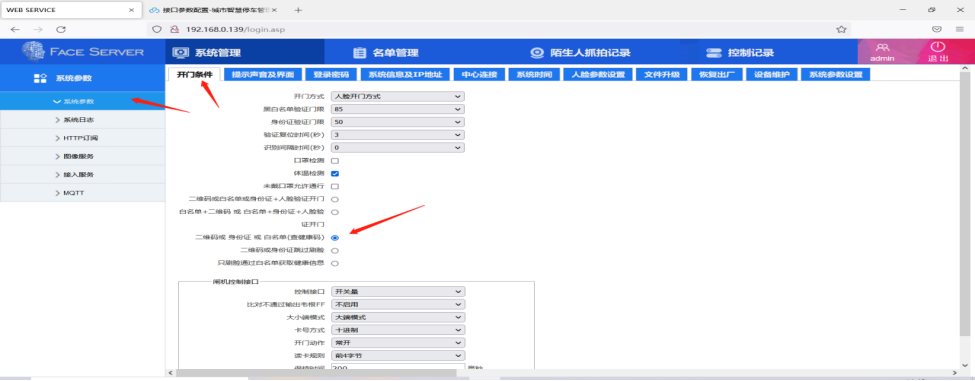Click the browser back arrow

pos(15,29)
